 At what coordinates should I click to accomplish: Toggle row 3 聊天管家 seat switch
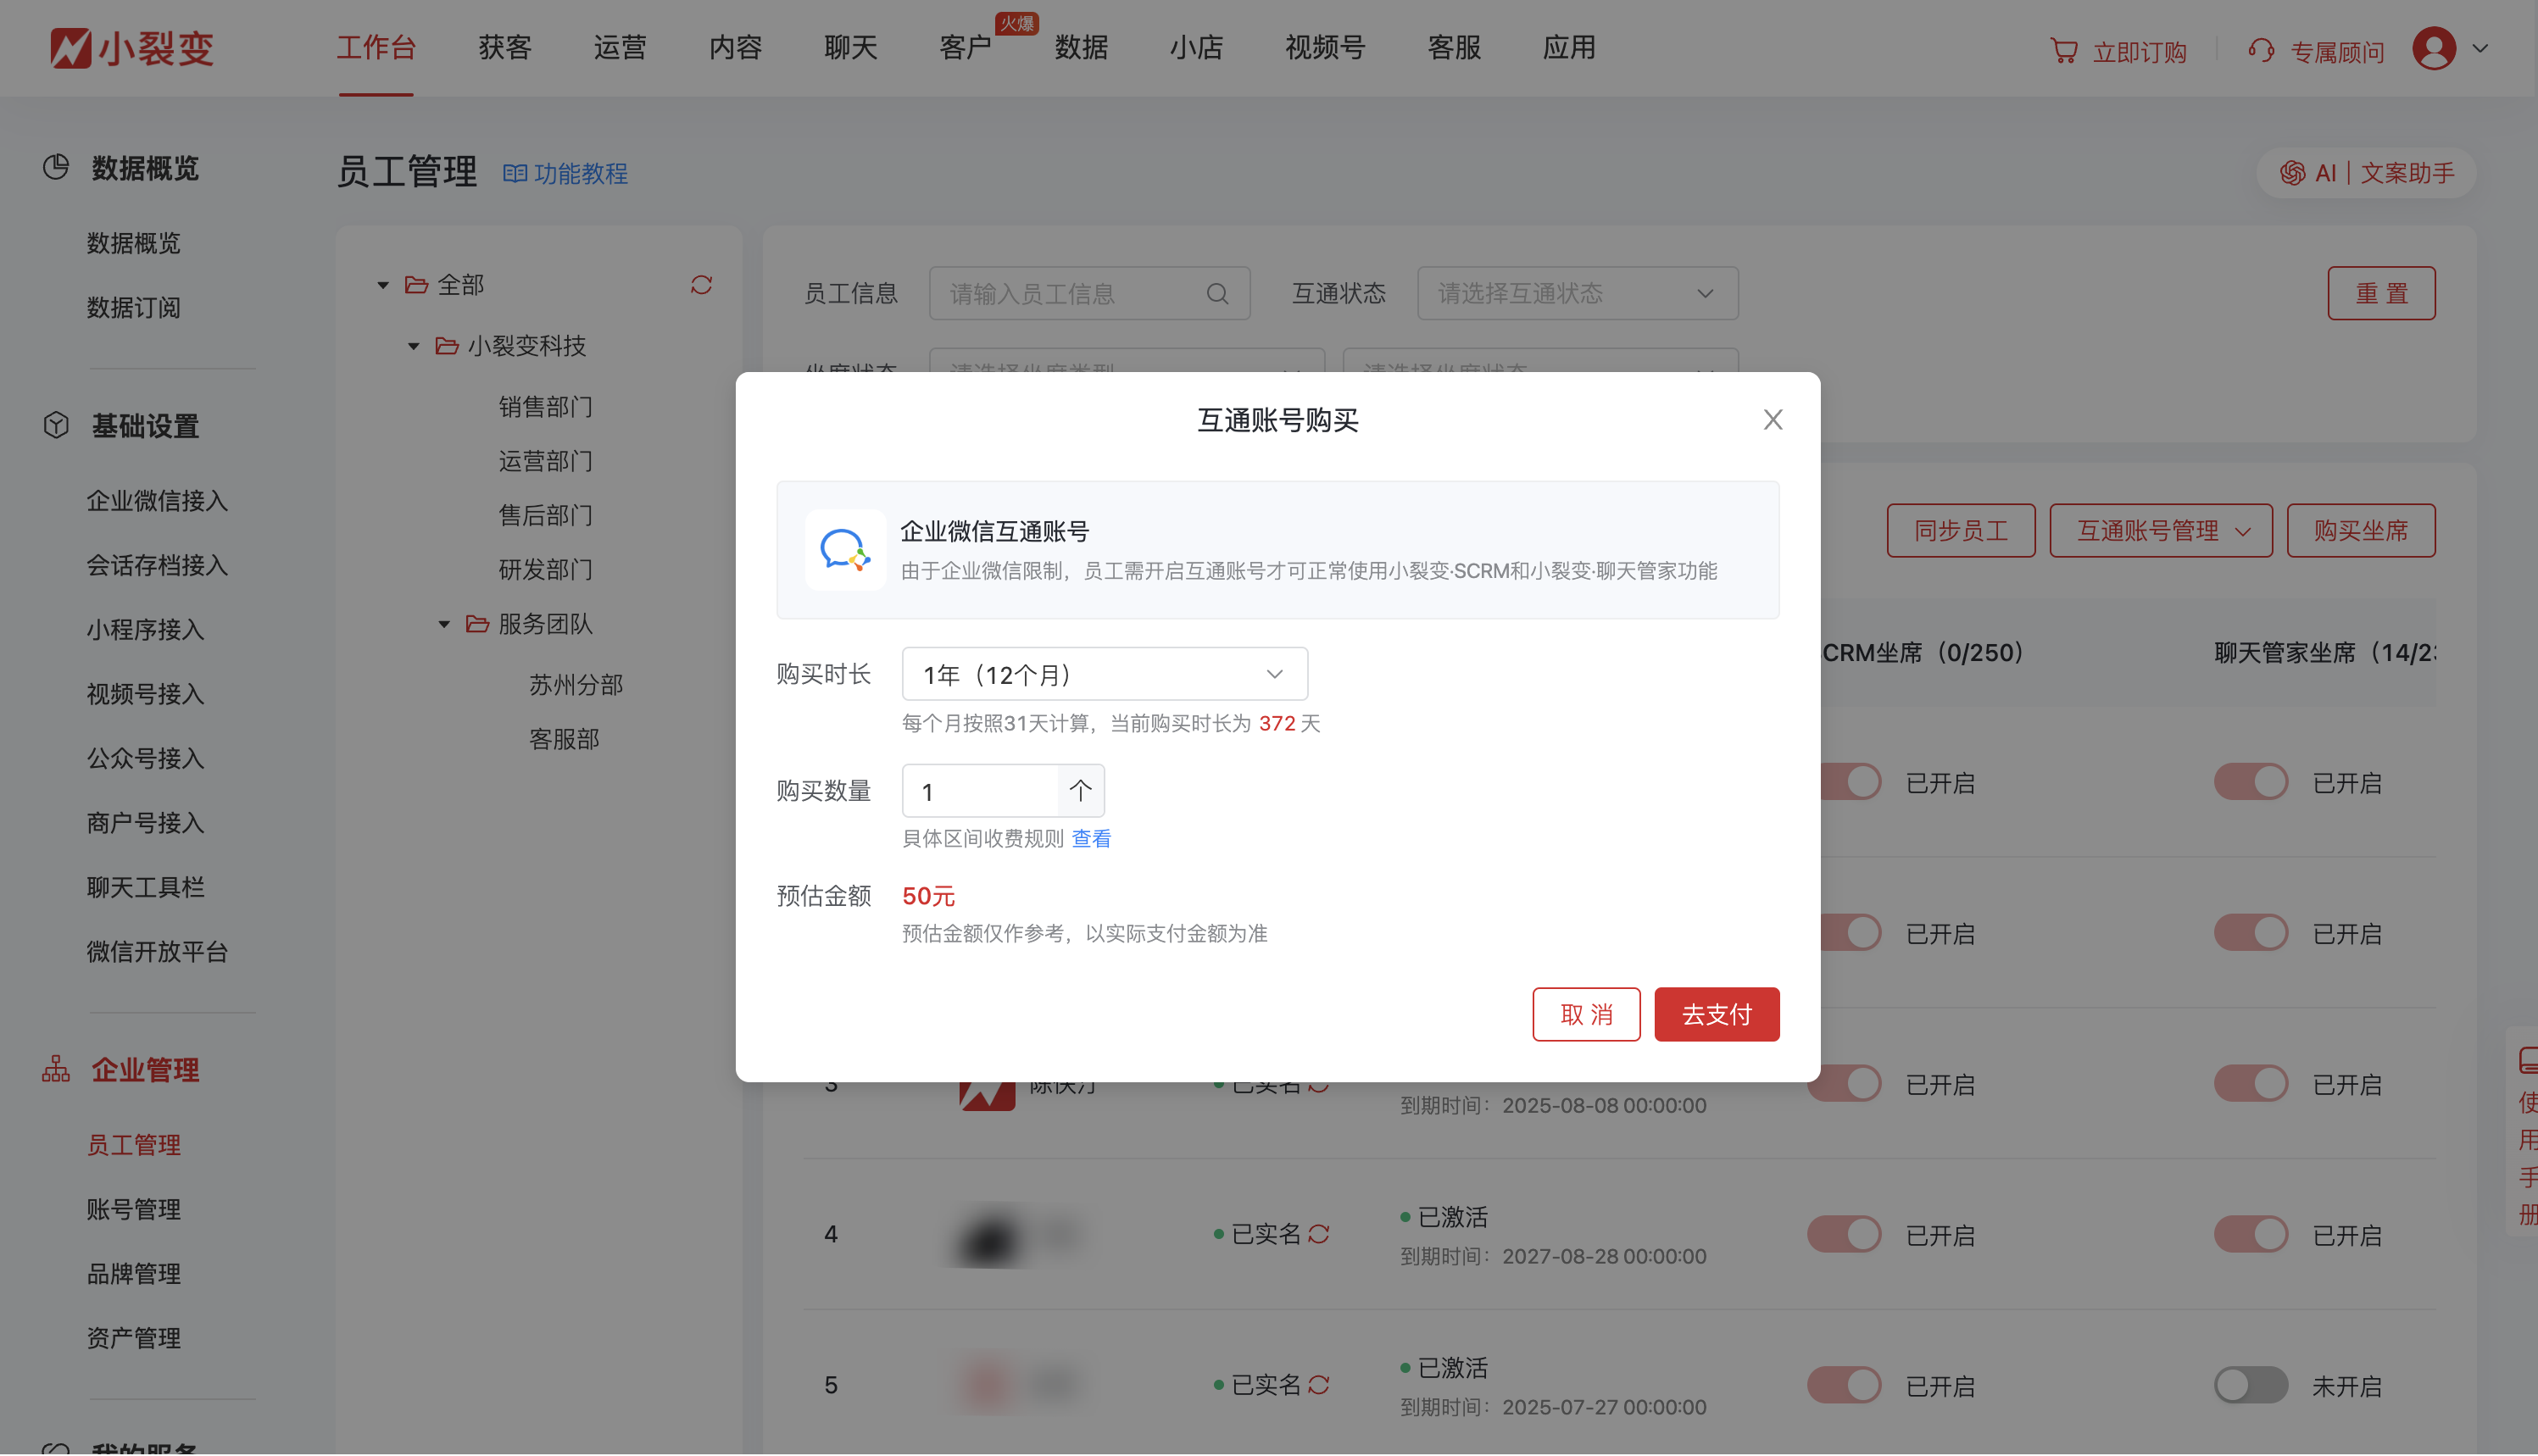point(2251,1083)
